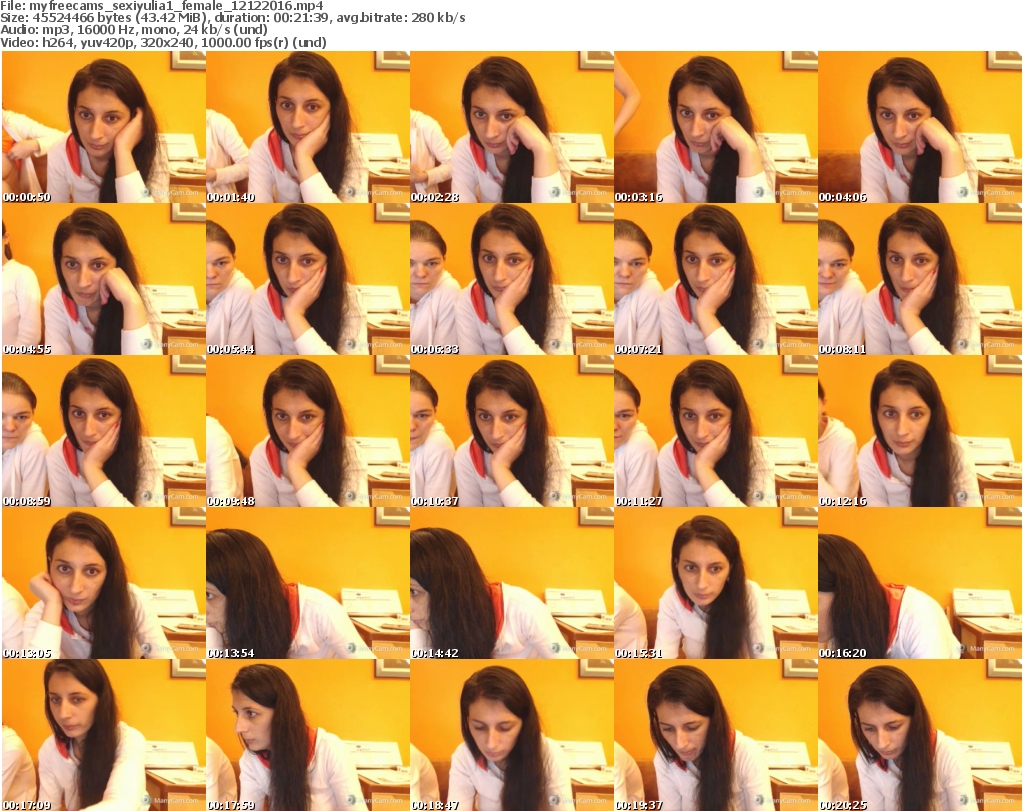Viewport: 1024px width, 811px height.
Task: Pick the thumbnail timestamped 00:07:21
Action: pyautogui.click(x=716, y=279)
